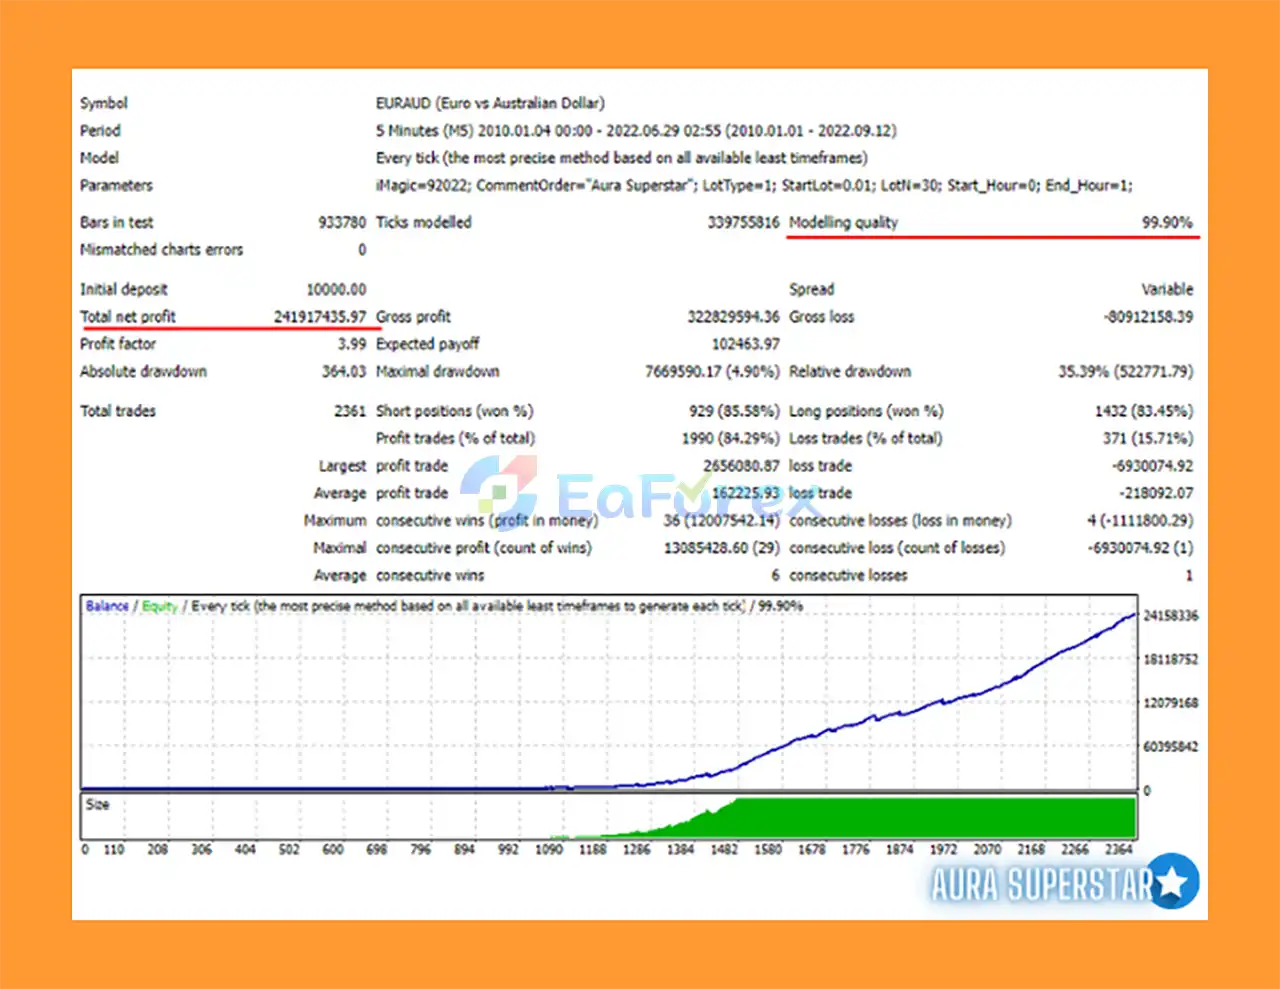Click the Equity legend label in chart
Viewport: 1280px width, 989px height.
coord(159,606)
